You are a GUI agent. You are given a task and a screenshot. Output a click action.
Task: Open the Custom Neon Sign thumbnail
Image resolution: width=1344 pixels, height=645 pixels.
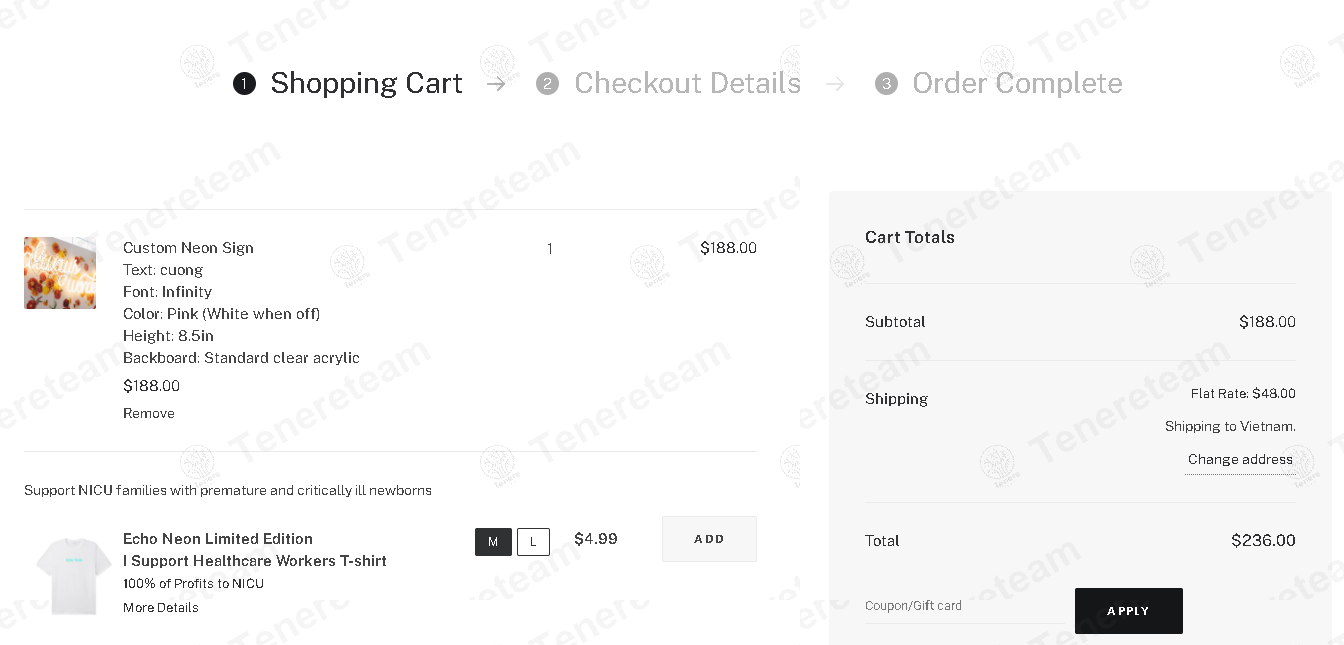coord(60,273)
